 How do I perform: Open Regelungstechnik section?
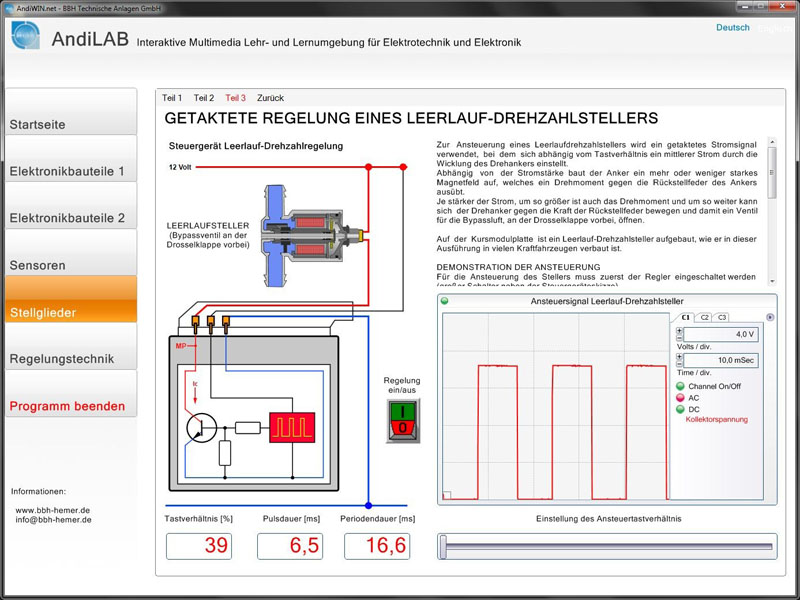coord(71,346)
